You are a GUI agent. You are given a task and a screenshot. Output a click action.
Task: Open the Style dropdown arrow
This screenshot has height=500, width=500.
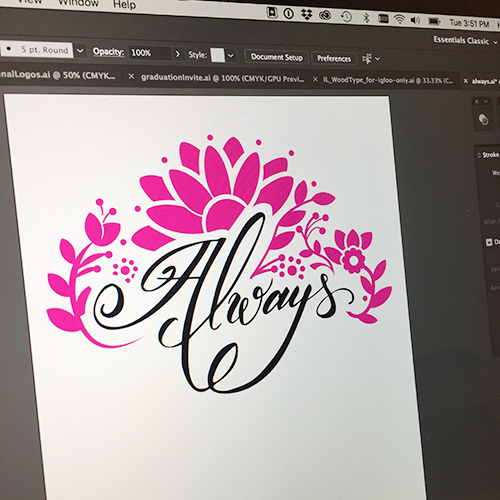(231, 56)
